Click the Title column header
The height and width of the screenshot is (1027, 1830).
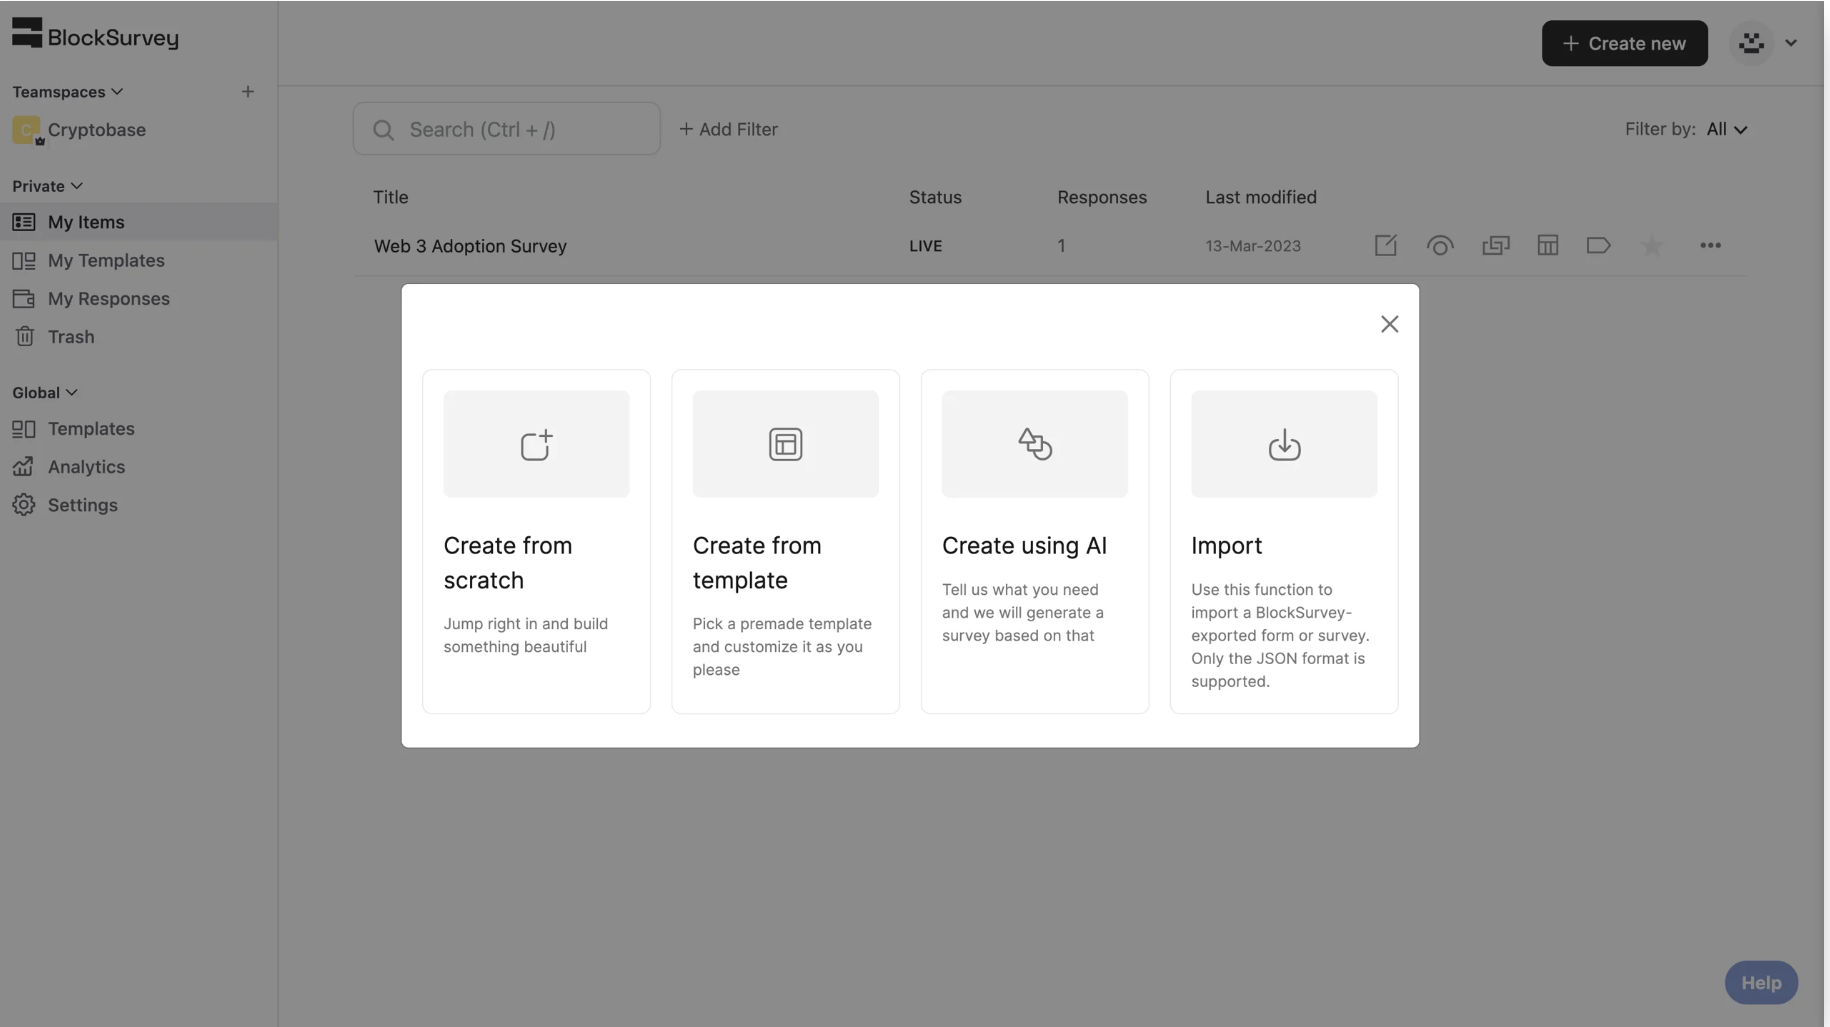390,197
